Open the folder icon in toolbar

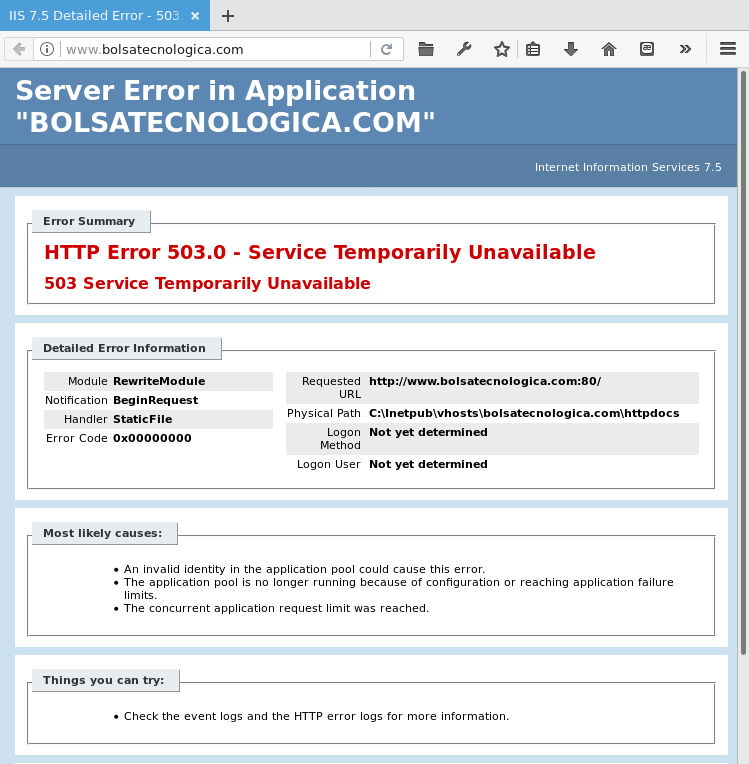click(x=426, y=49)
